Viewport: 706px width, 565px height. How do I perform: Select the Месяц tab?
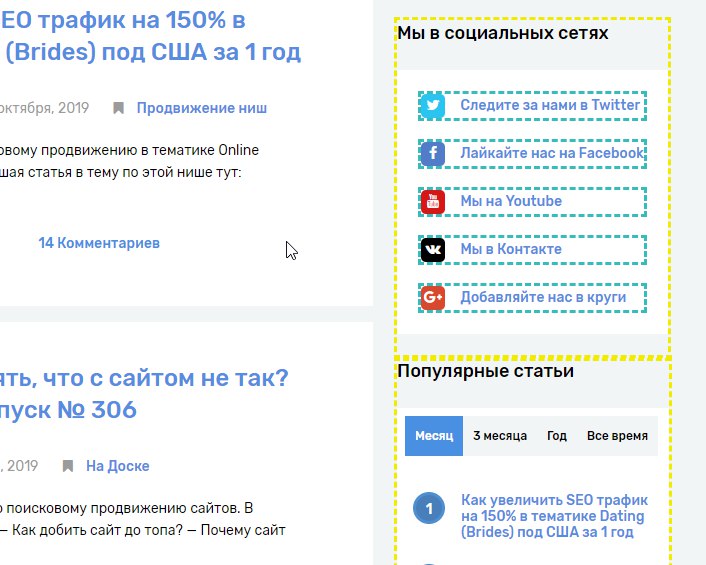[x=434, y=436]
